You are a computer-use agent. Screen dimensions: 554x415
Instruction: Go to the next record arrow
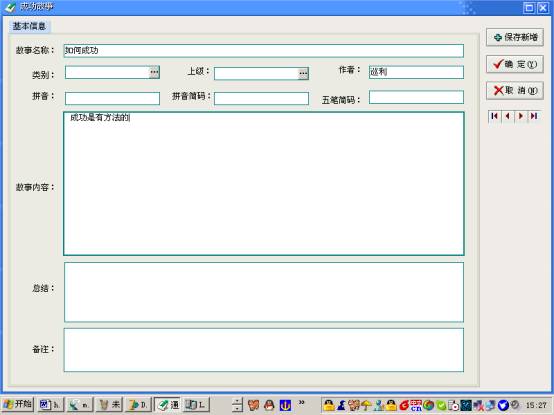521,116
